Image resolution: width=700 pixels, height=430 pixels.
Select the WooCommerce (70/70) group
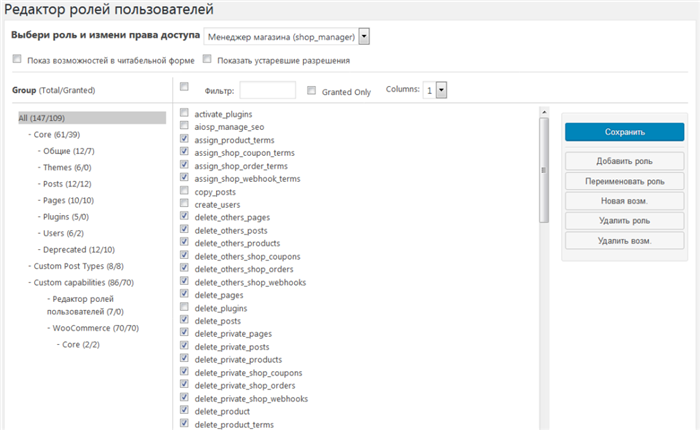click(x=93, y=328)
